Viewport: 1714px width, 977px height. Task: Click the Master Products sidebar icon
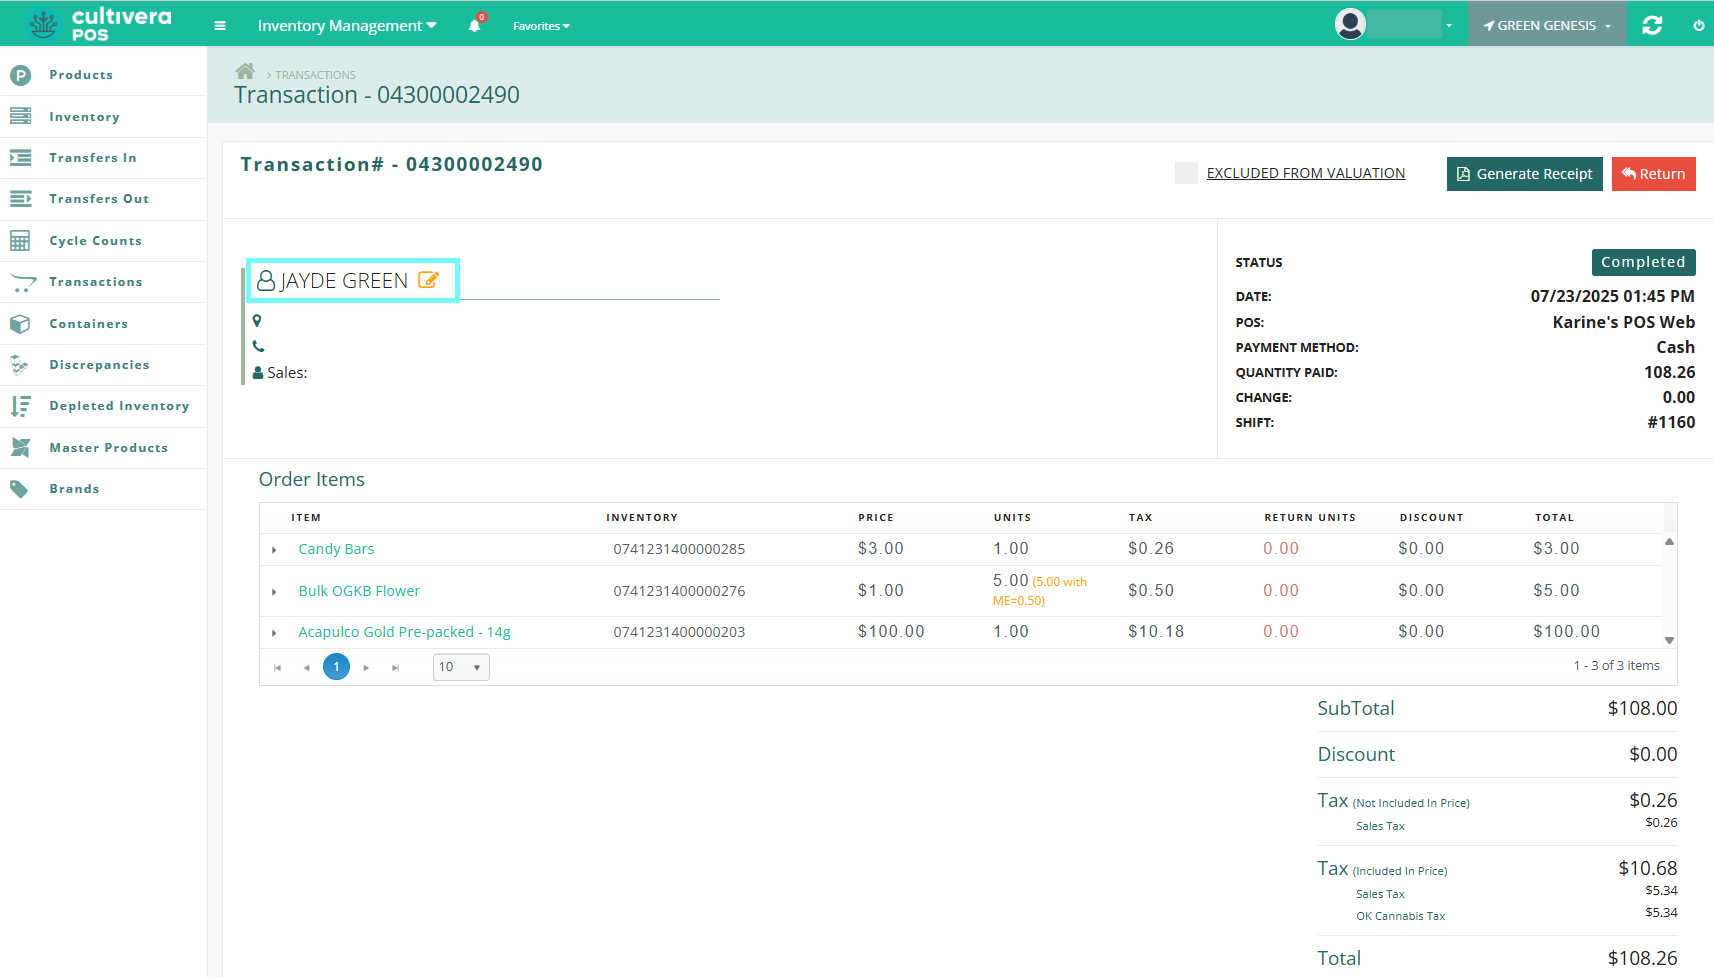tap(20, 448)
